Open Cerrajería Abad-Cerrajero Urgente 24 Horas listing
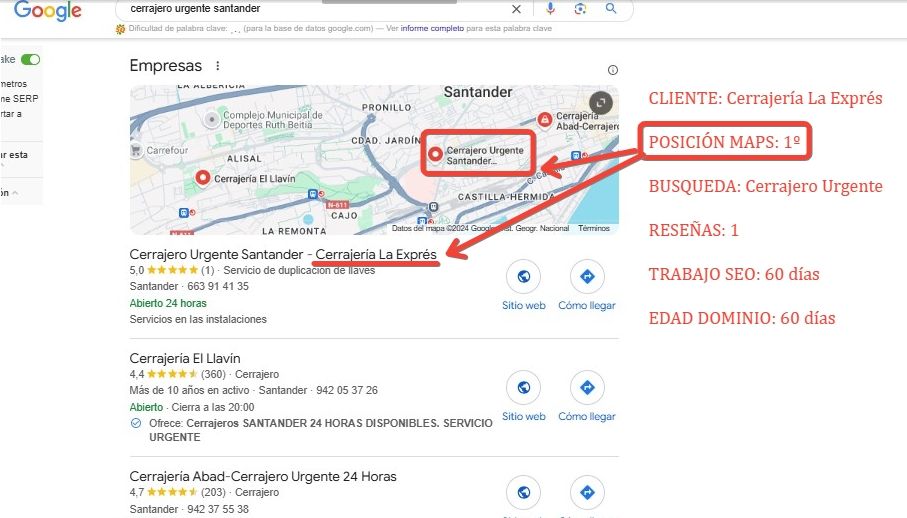 click(263, 476)
